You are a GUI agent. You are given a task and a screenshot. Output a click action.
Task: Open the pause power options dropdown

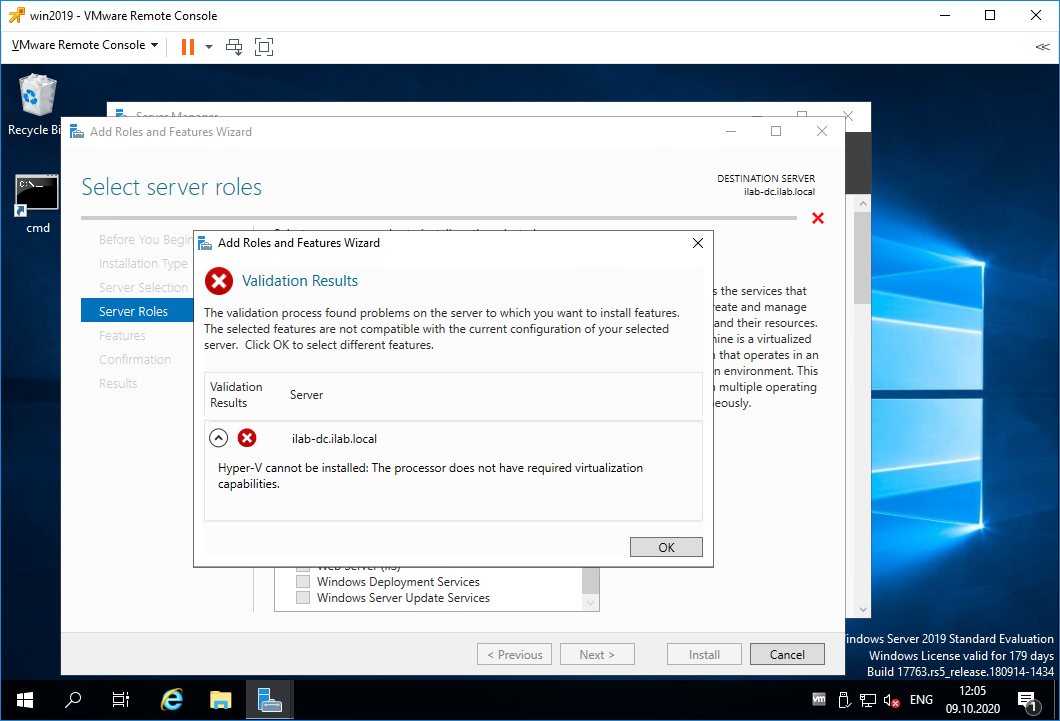coord(207,46)
